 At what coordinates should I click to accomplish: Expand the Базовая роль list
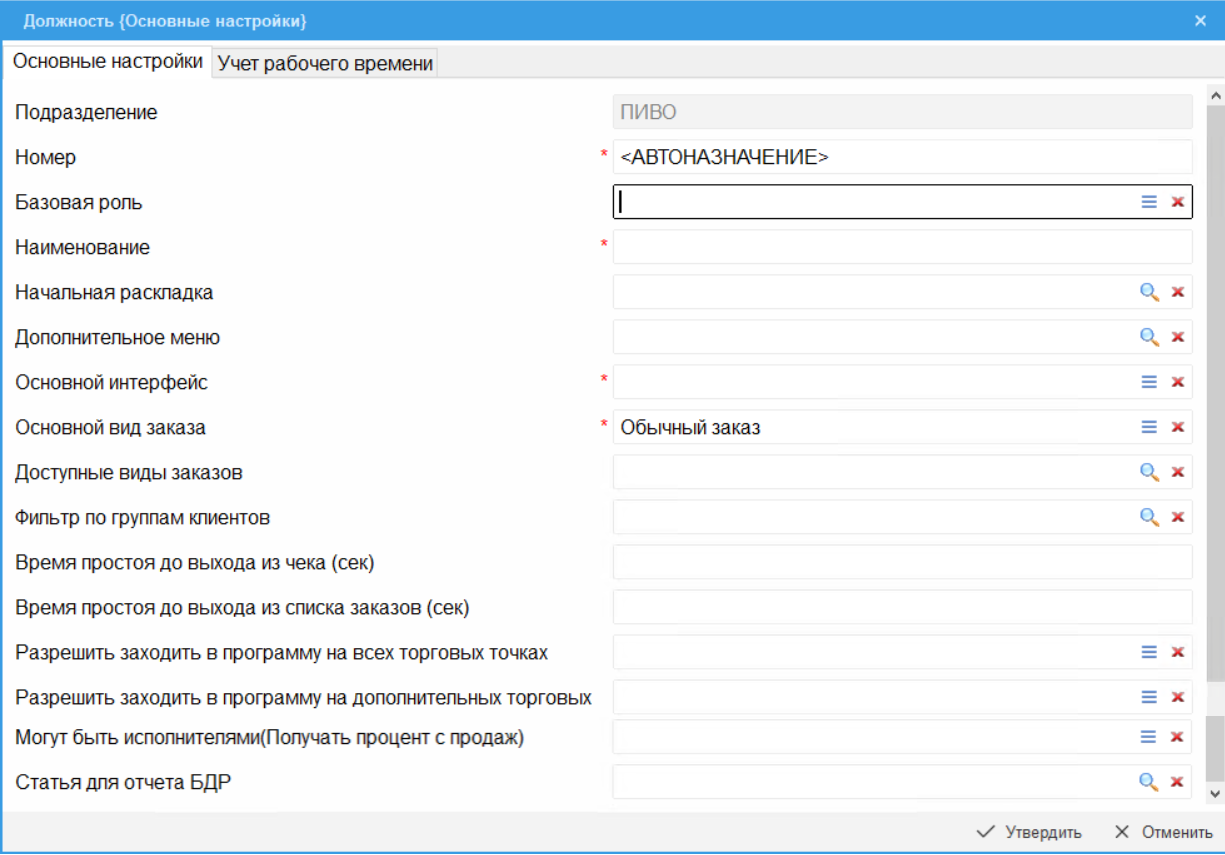[1149, 202]
